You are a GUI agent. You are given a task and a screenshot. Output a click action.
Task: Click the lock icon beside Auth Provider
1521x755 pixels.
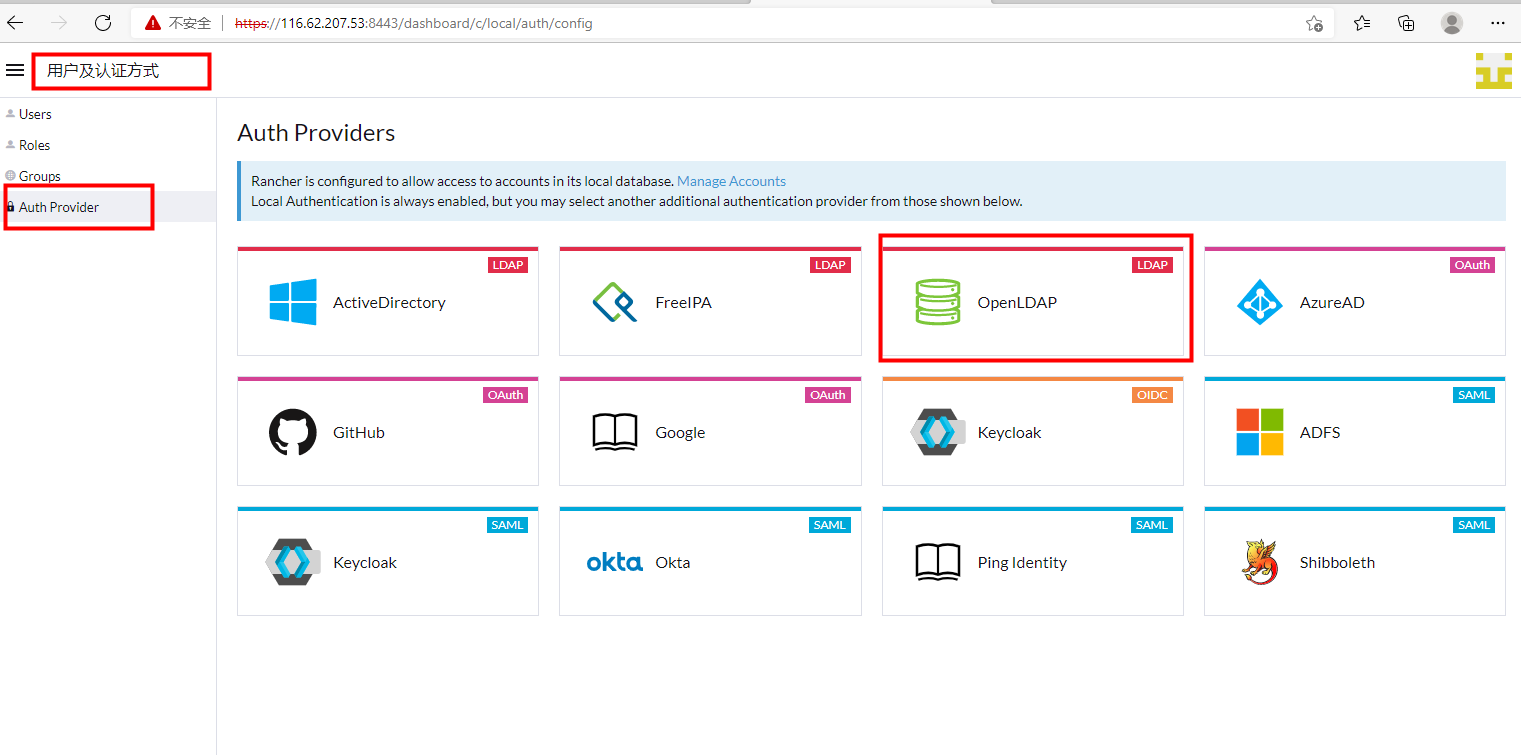(10, 207)
